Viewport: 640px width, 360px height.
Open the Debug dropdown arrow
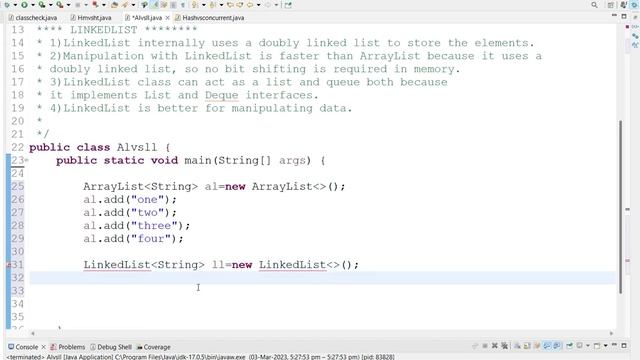coord(15,5)
